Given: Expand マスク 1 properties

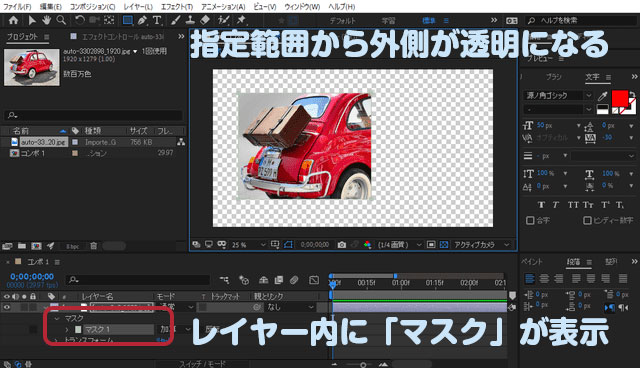Looking at the screenshot, I should click(67, 329).
